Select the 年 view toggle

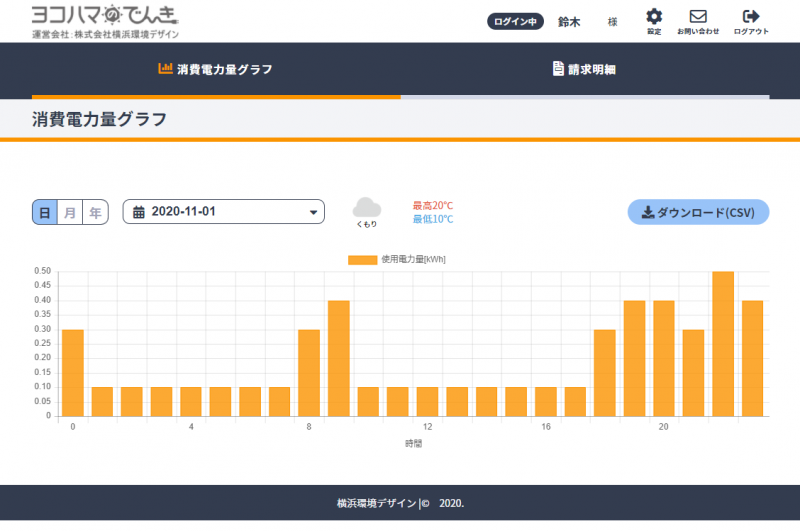[95, 212]
